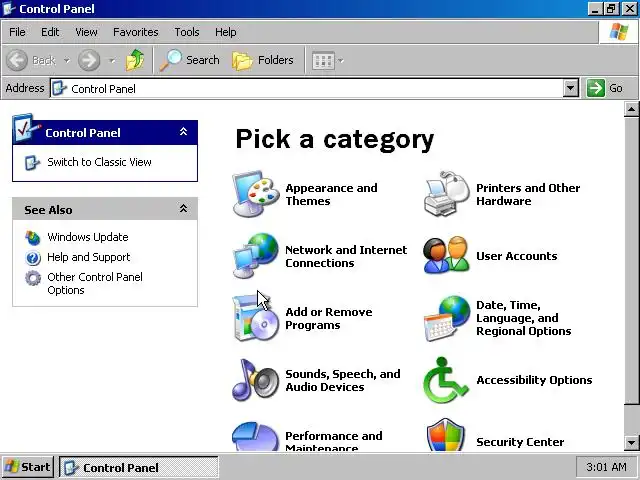
Task: Open the Security Center shield icon
Action: pos(447,435)
